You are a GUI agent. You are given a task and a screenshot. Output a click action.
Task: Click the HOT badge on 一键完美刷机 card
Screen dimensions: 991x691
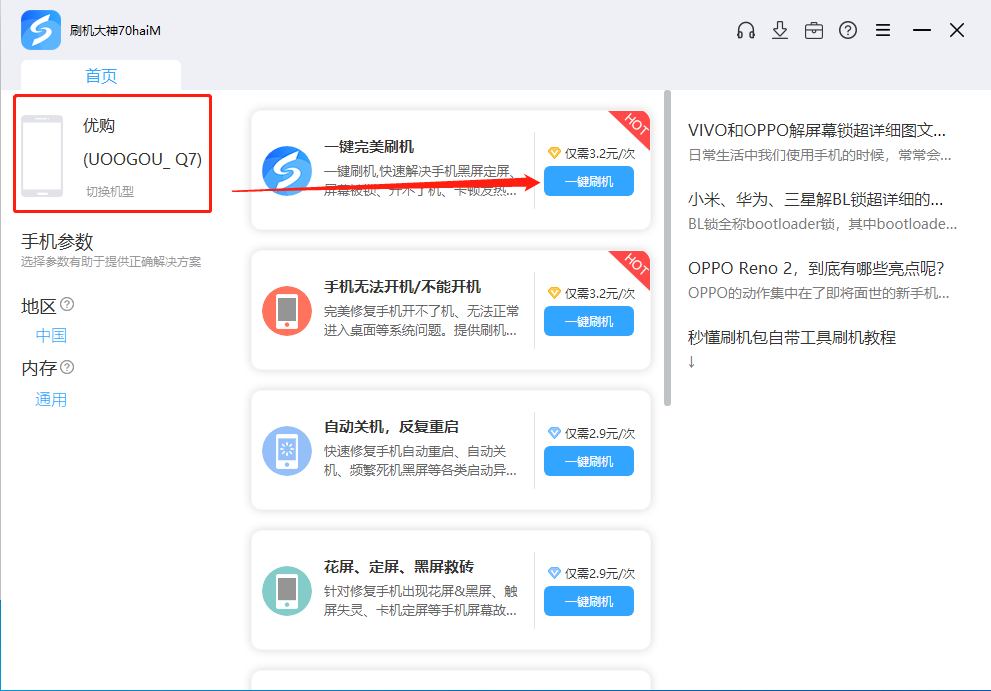pyautogui.click(x=633, y=127)
